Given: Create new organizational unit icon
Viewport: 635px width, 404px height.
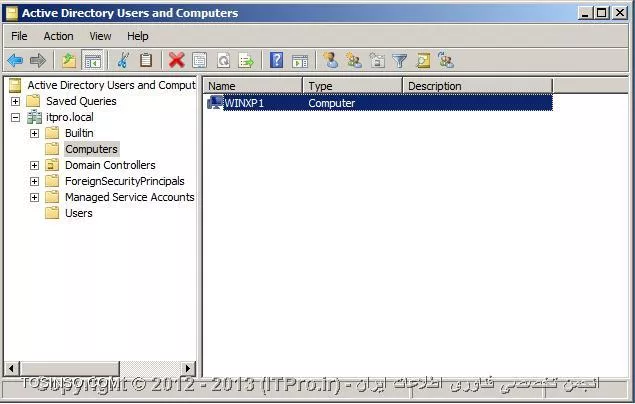Looking at the screenshot, I should (377, 61).
